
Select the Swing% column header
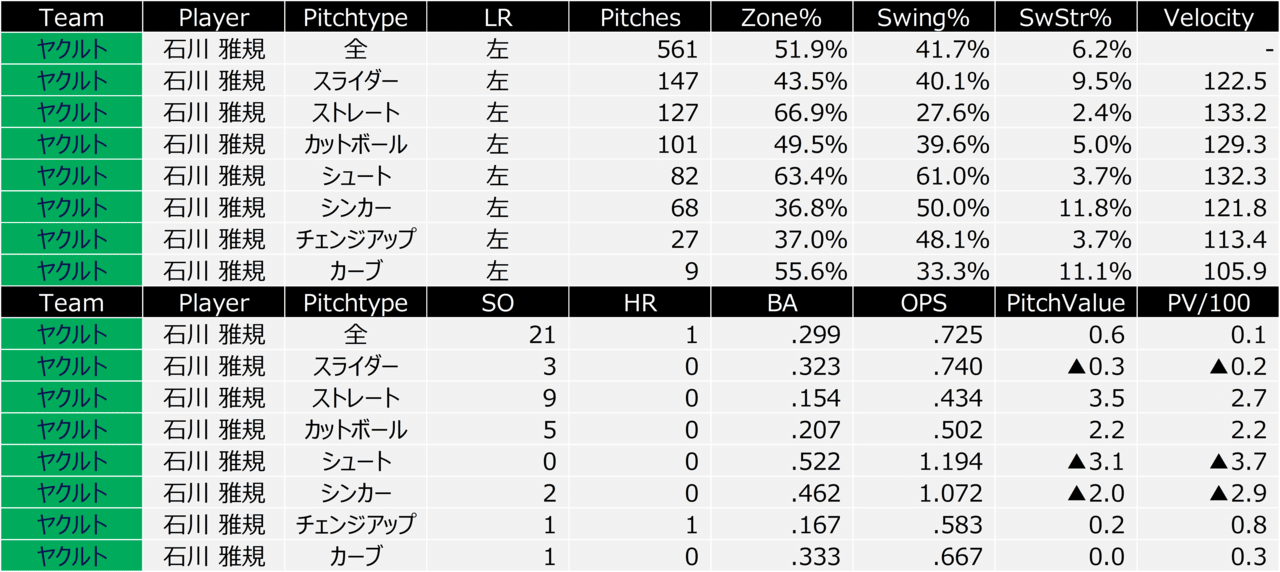(925, 17)
